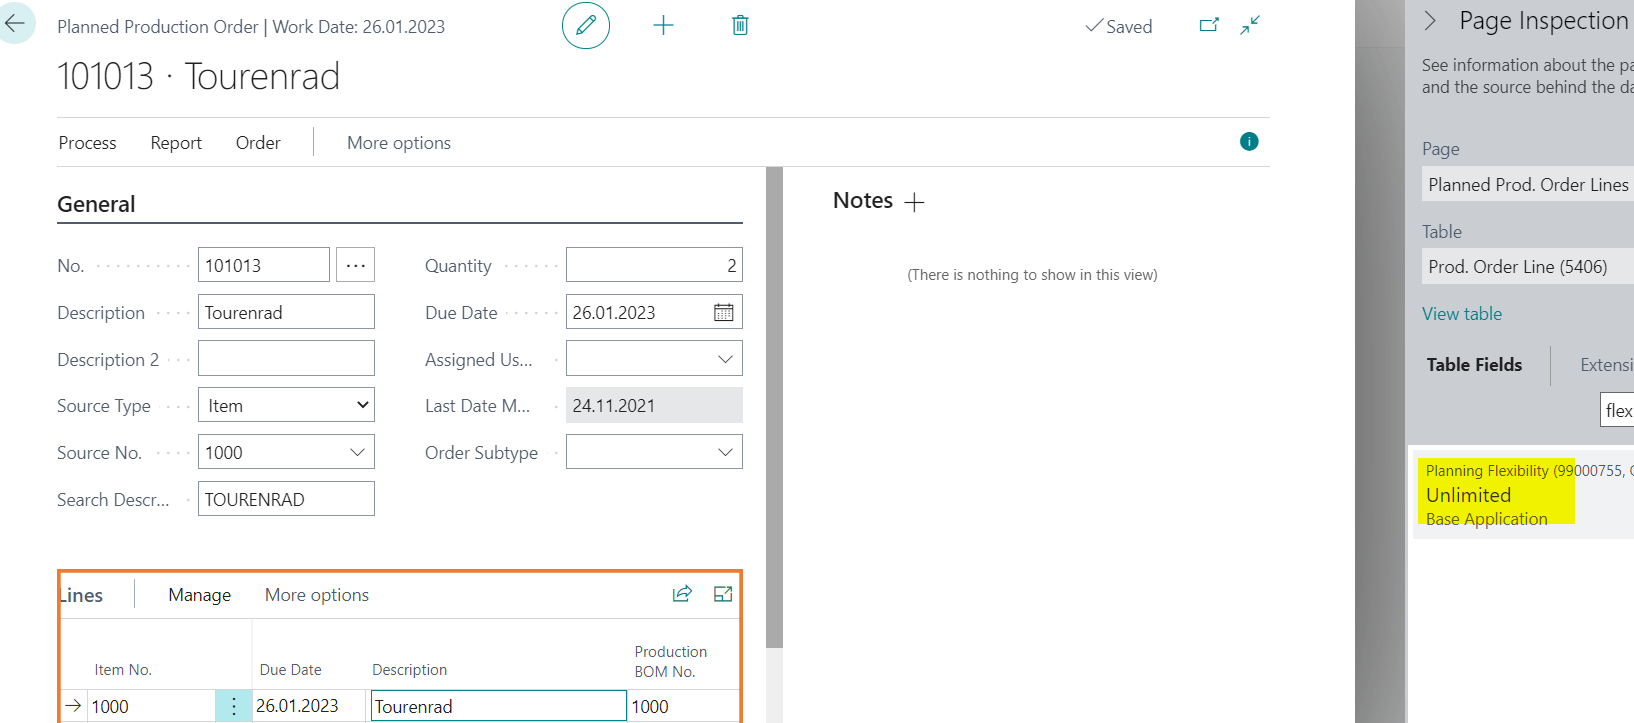Click the No. field ellipsis button
Screen dimensions: 1634x723
pyautogui.click(x=355, y=265)
